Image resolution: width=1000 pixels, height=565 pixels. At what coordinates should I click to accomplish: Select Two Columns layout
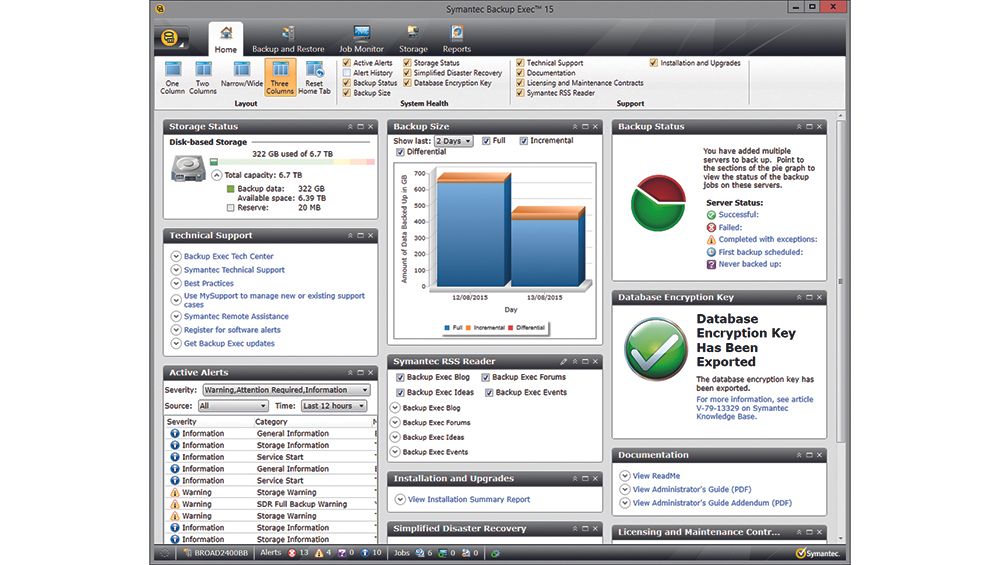pos(203,78)
